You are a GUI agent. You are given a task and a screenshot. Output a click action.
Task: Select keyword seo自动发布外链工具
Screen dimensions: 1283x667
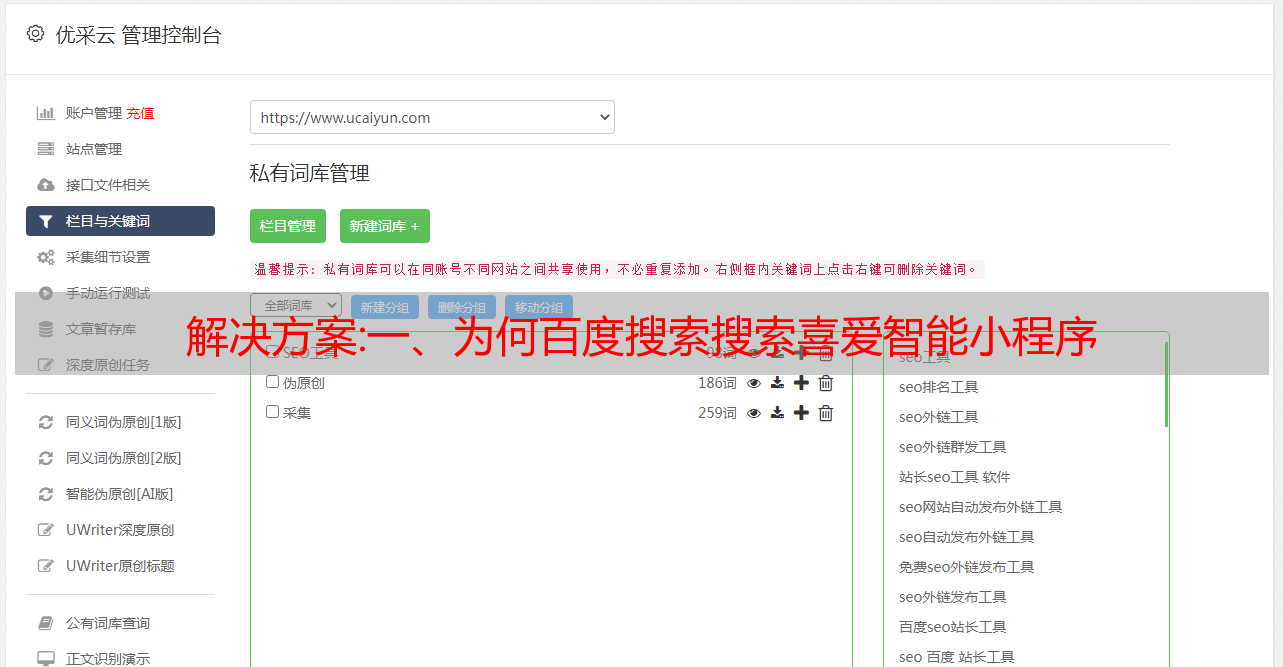[x=967, y=537]
